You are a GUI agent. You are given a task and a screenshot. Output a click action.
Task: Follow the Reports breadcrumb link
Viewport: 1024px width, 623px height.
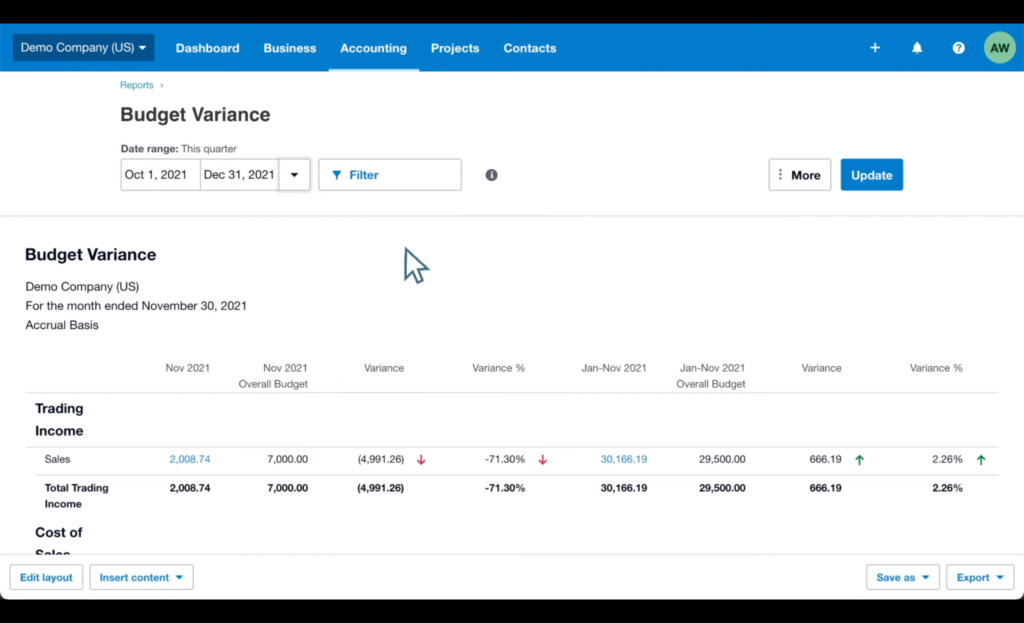click(136, 85)
